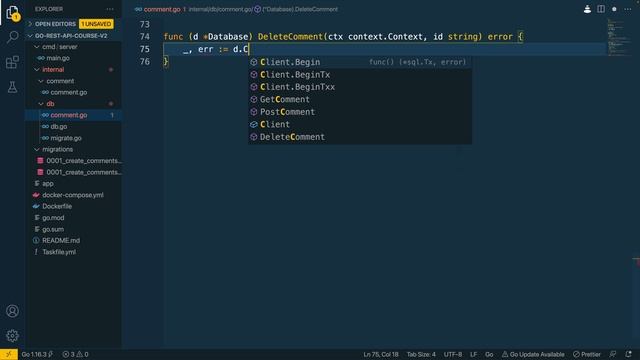Click Tab Size: 4 in status bar

tap(421, 354)
